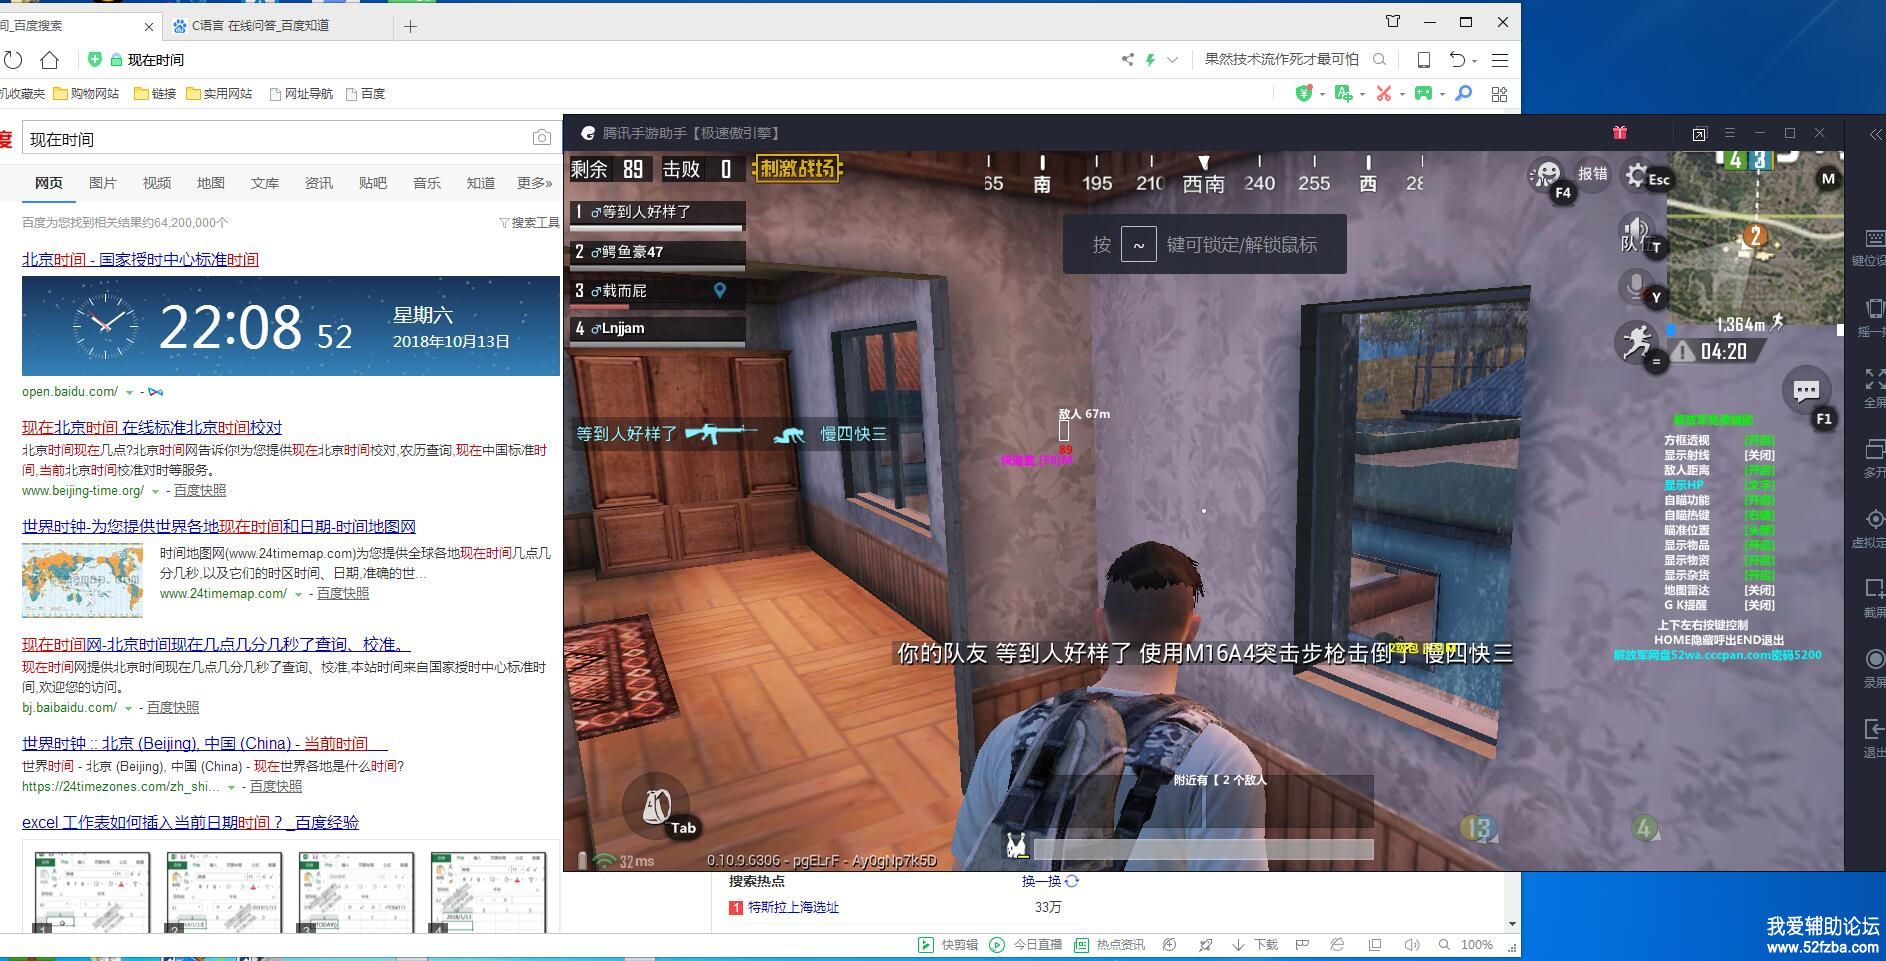Toggle team voice speaker (T) button
This screenshot has height=961, width=1886.
[1636, 234]
